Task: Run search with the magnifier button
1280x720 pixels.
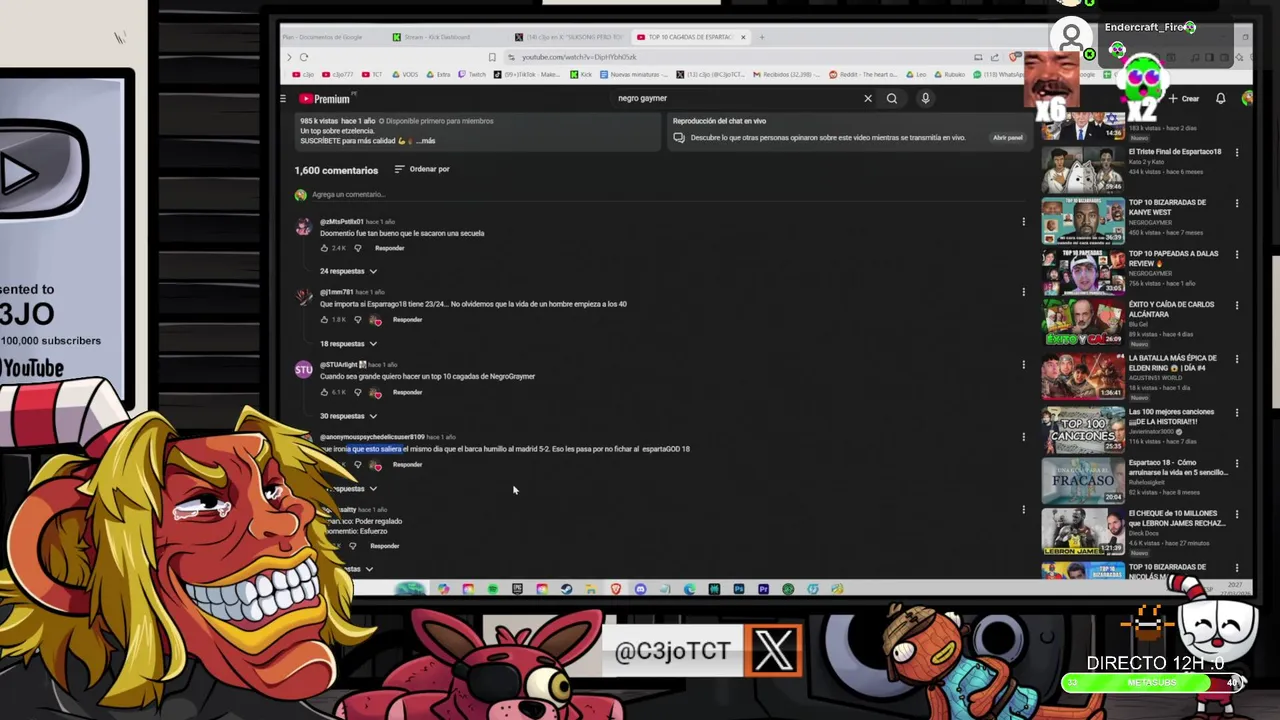Action: click(x=892, y=98)
